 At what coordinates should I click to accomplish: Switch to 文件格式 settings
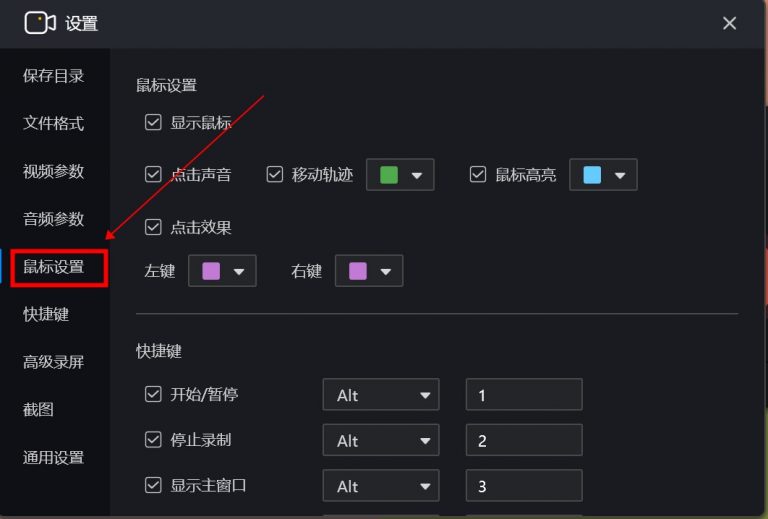(53, 124)
